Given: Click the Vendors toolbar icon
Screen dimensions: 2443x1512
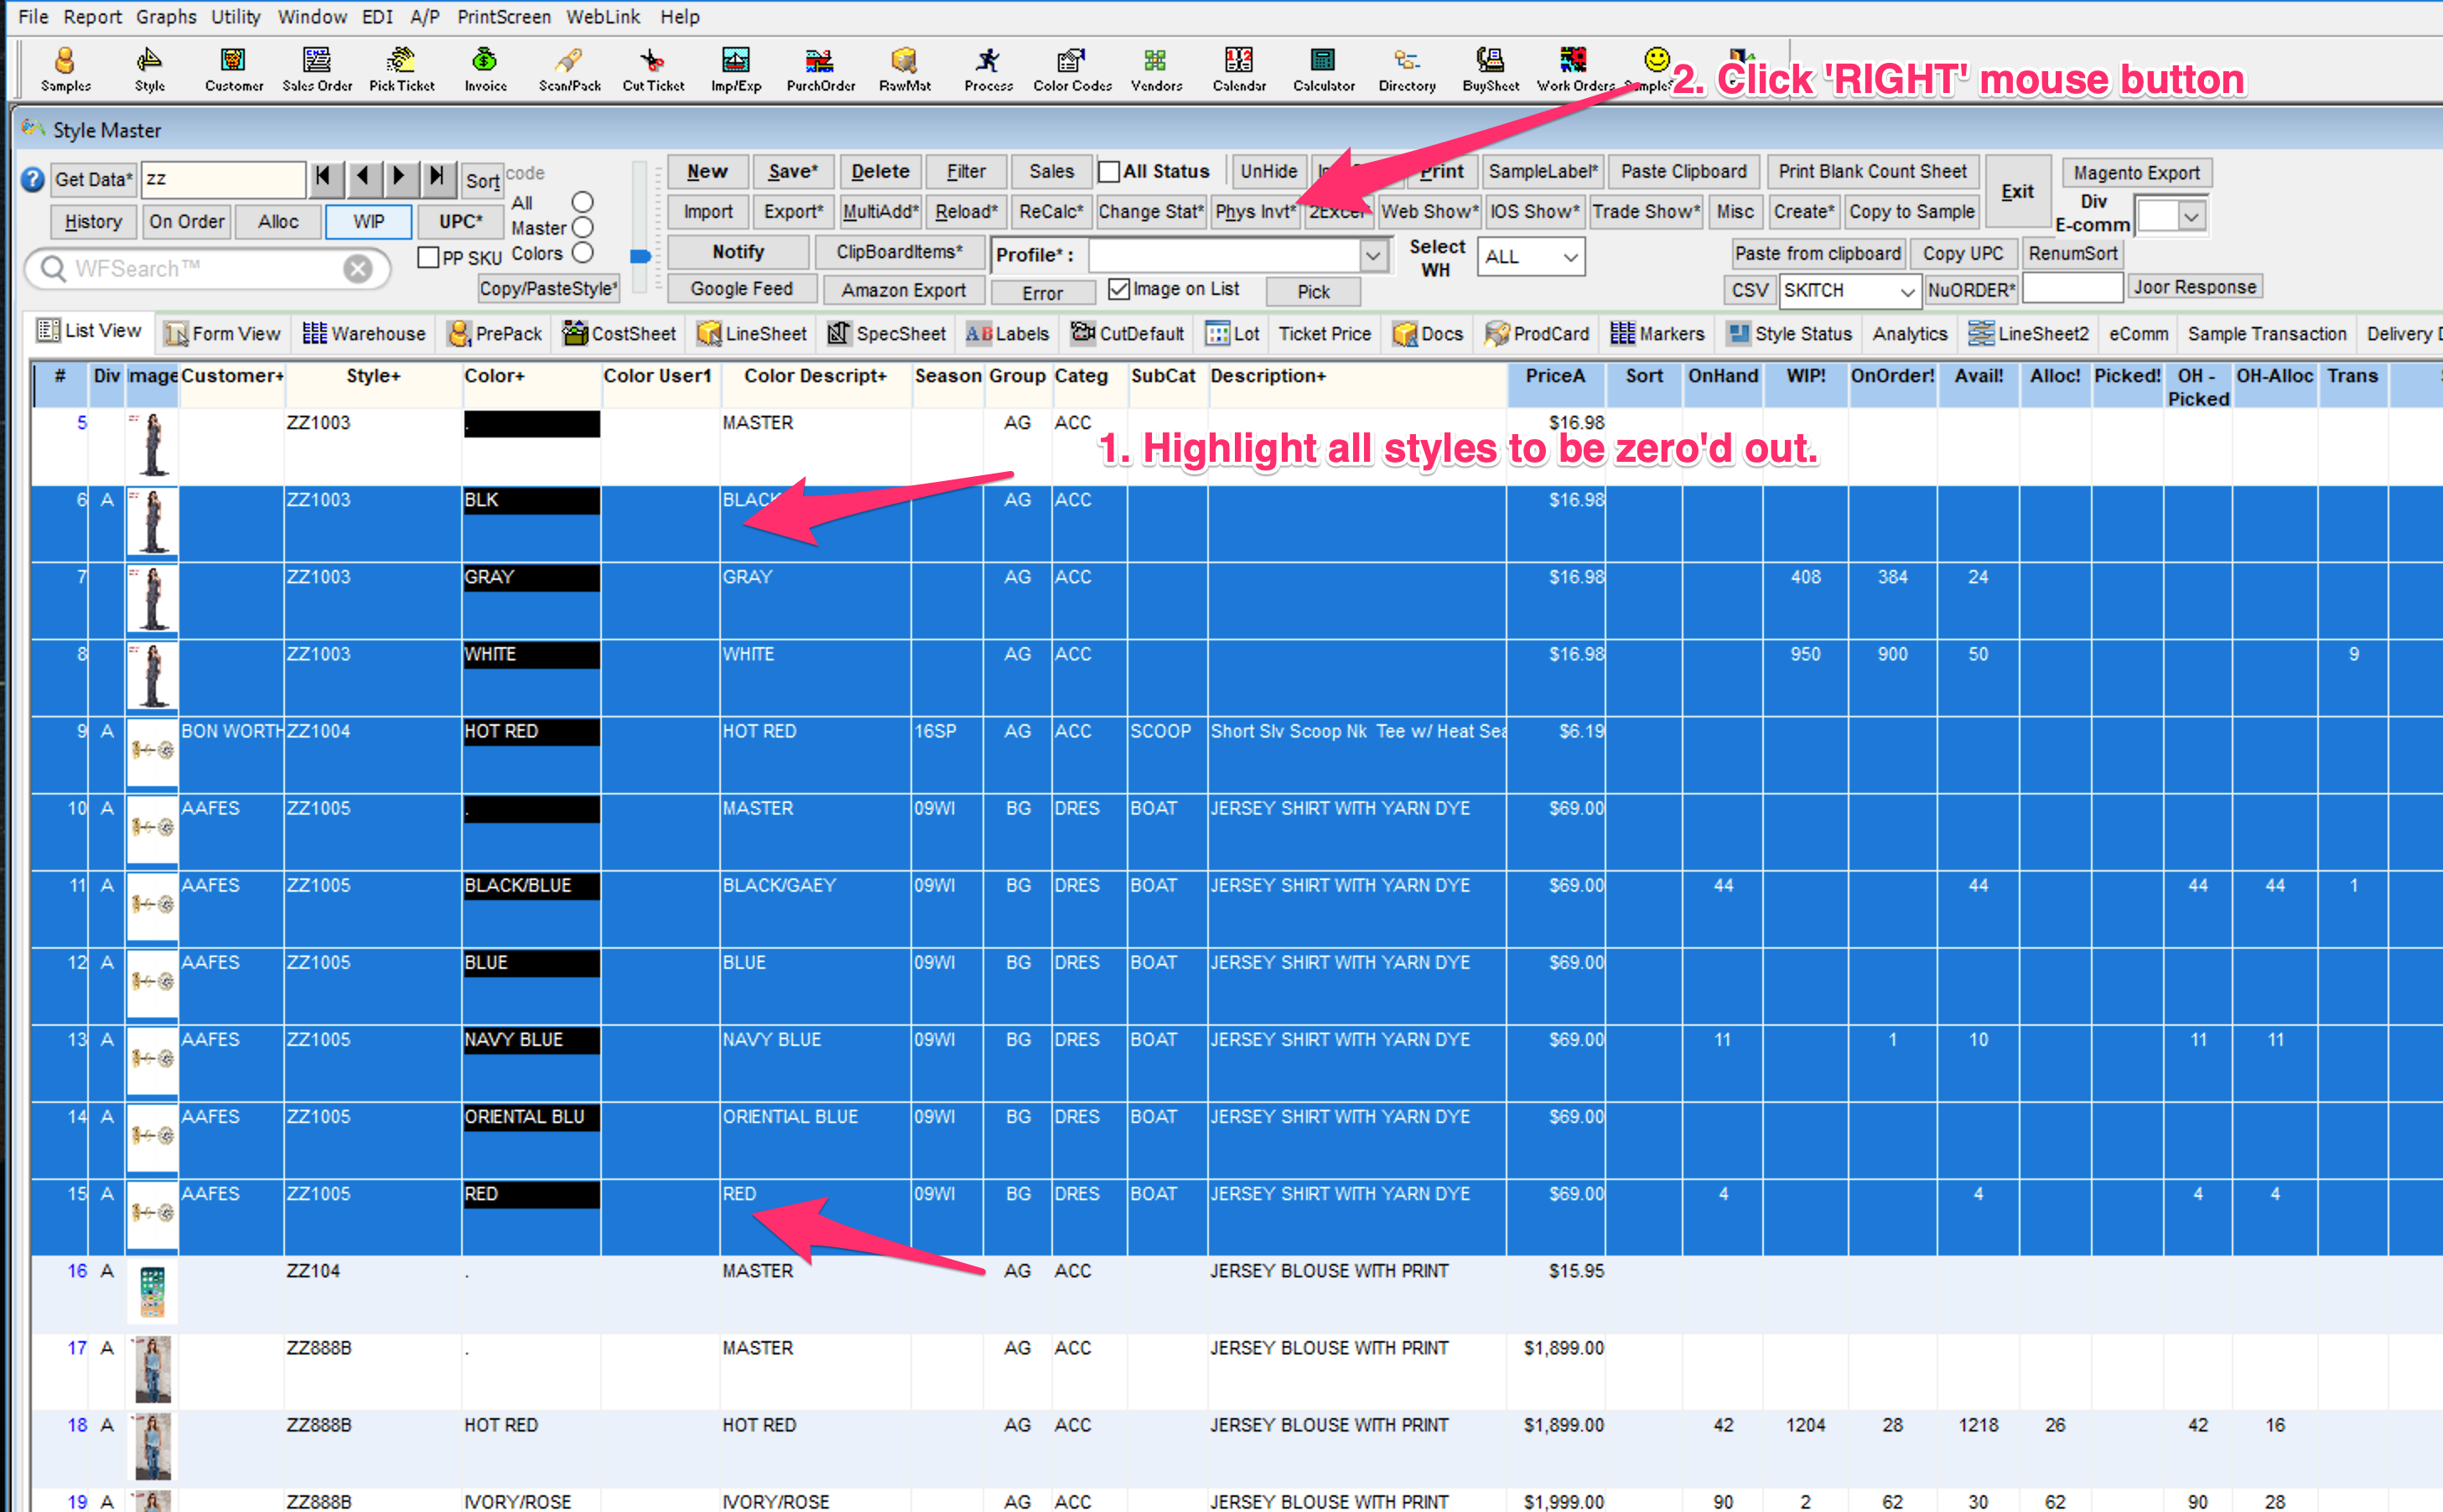Looking at the screenshot, I should pos(1156,68).
